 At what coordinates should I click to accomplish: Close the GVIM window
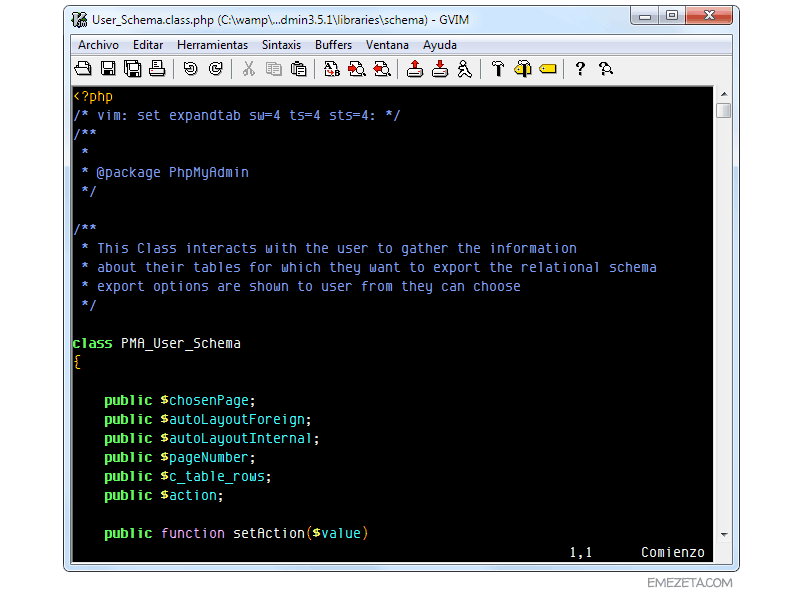click(x=709, y=15)
